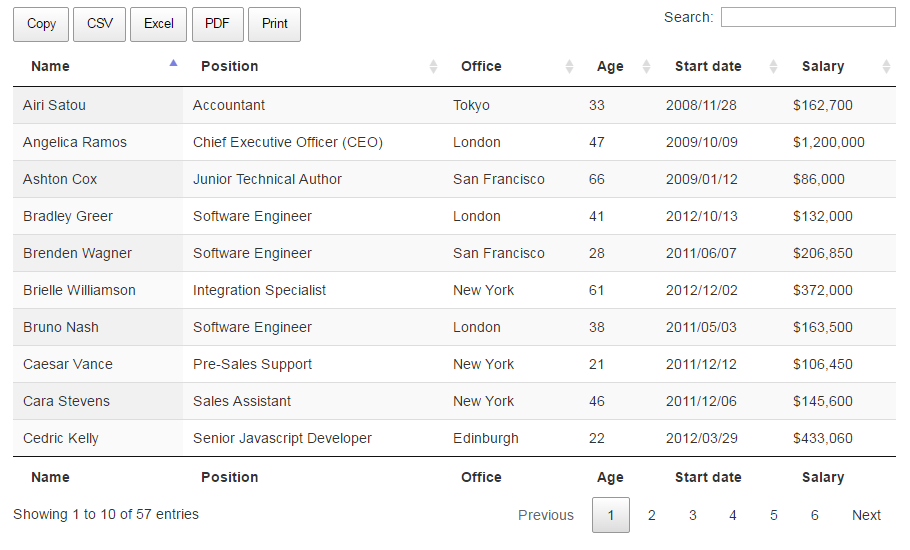Go to the Next page of entries
Screen dimensions: 910x550
[866, 515]
